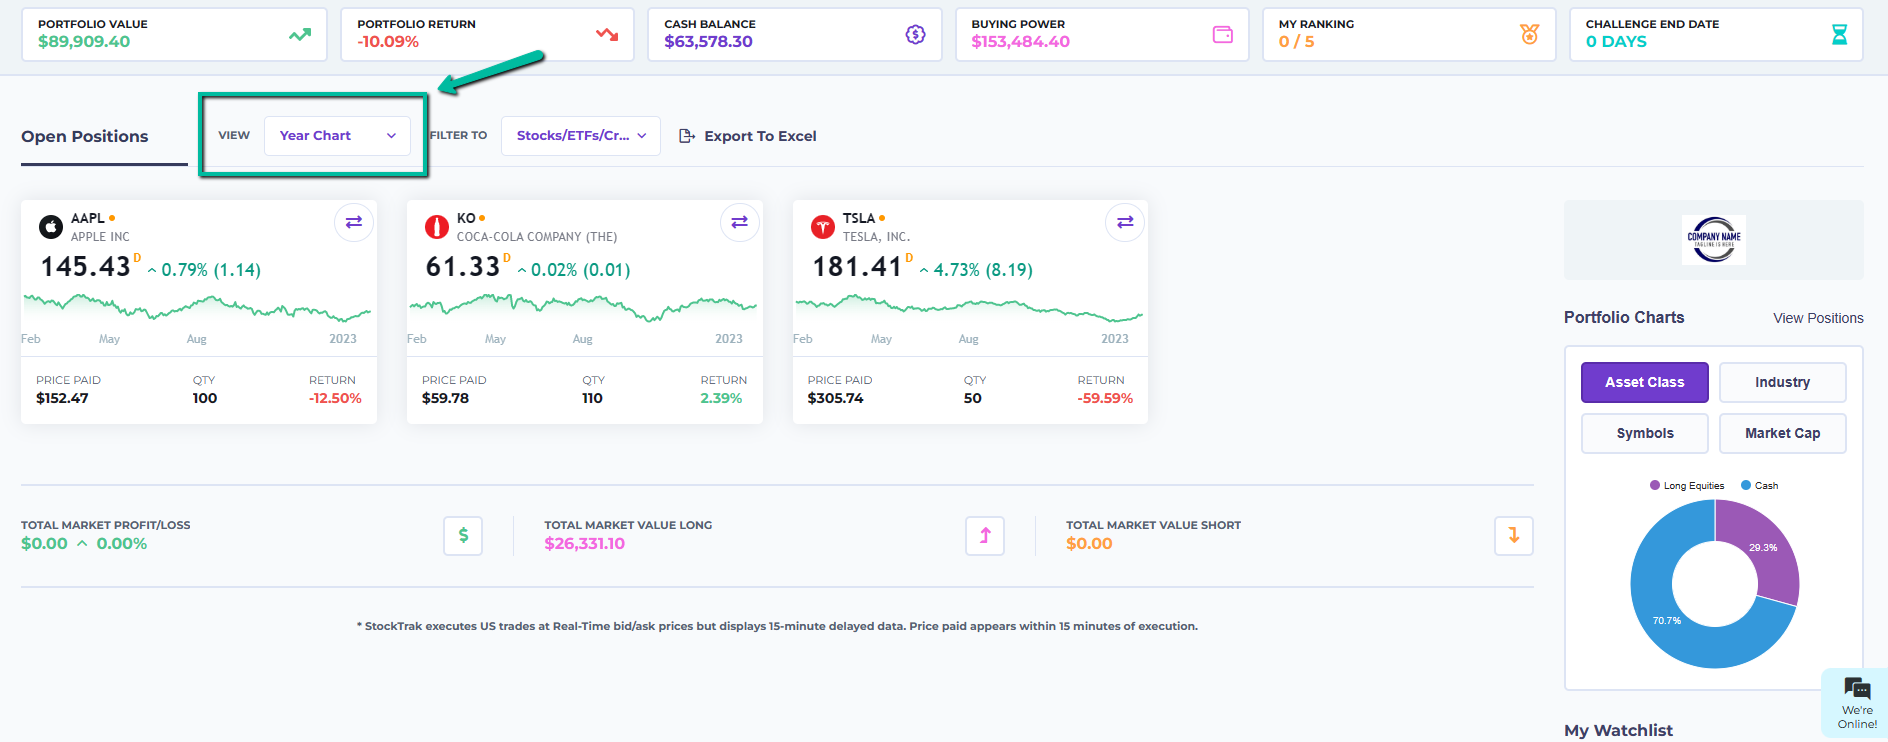Click the Apple logo on AAPL card
The image size is (1888, 742).
[x=51, y=227]
